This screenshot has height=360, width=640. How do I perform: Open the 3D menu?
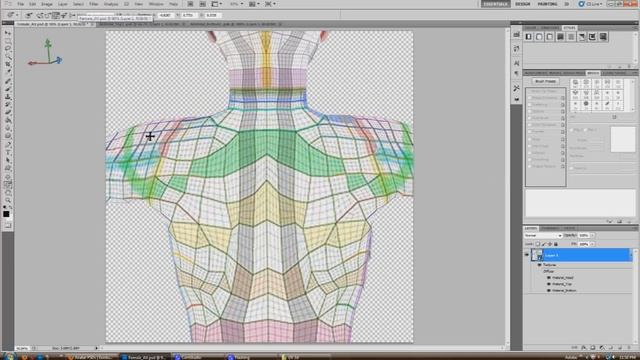click(126, 4)
